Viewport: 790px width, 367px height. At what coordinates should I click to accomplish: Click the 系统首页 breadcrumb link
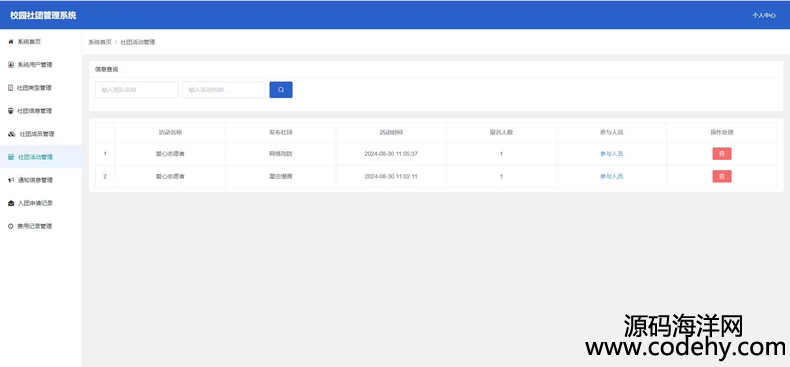[x=100, y=42]
